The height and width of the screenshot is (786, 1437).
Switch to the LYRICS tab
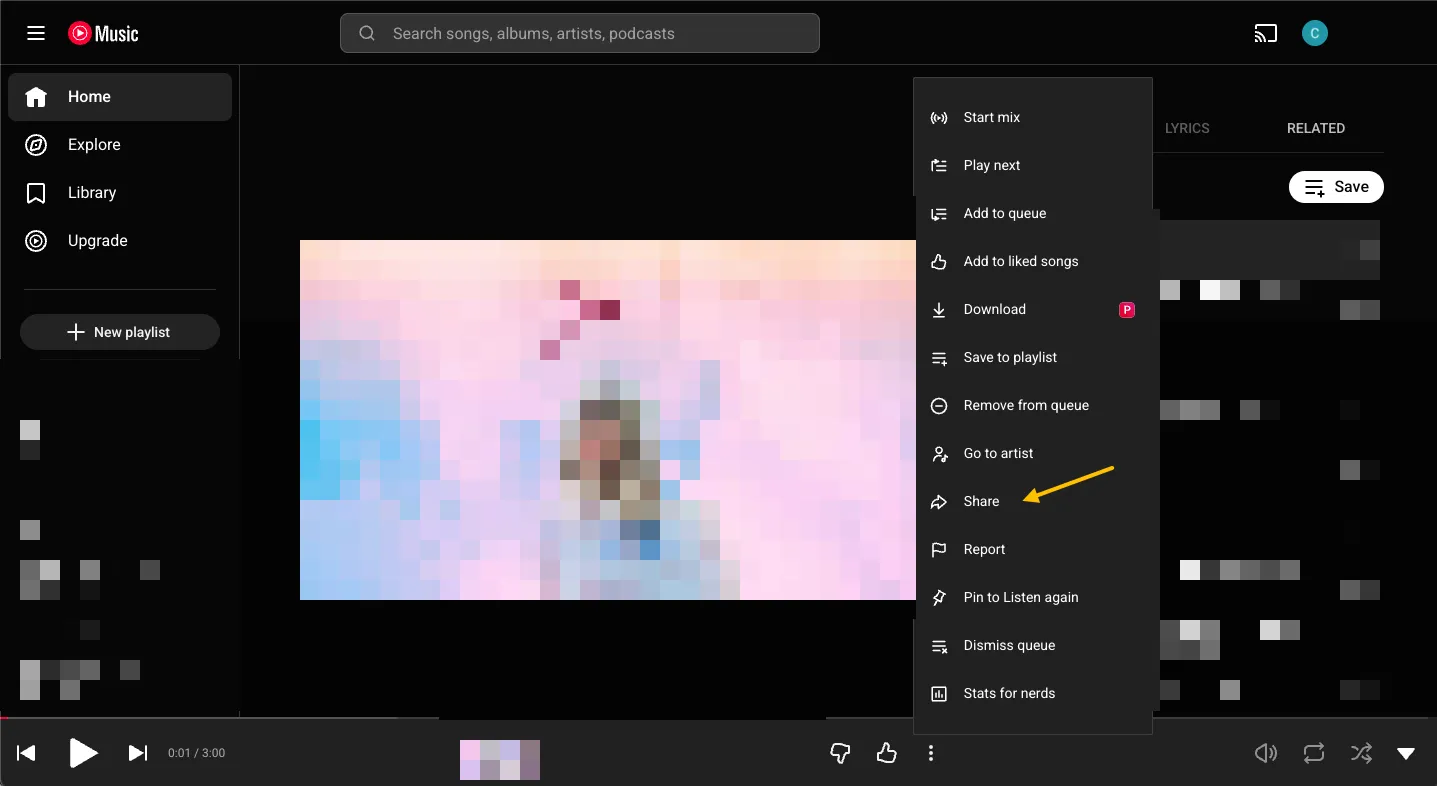(1187, 128)
